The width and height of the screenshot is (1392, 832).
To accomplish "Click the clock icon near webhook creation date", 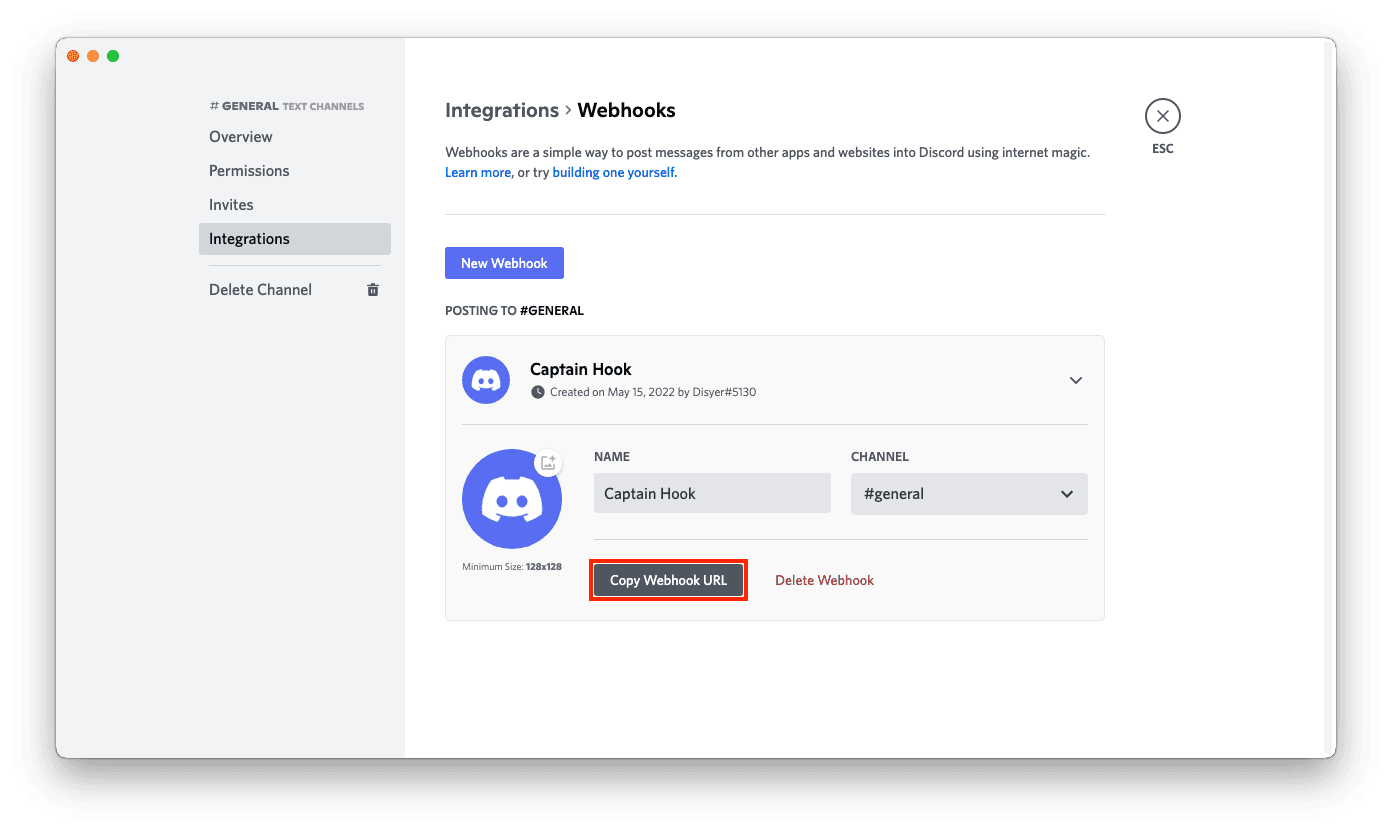I will (x=538, y=392).
